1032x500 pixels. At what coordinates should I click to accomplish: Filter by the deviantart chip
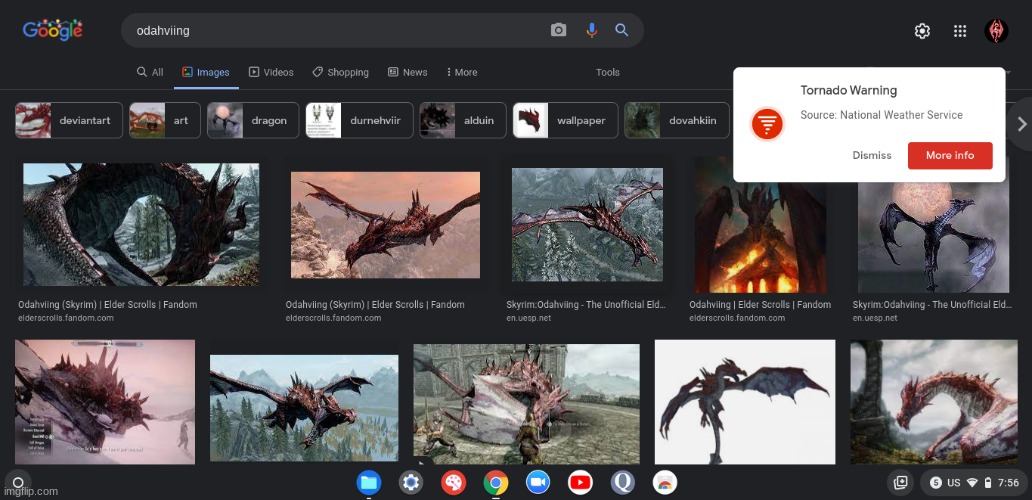(68, 120)
